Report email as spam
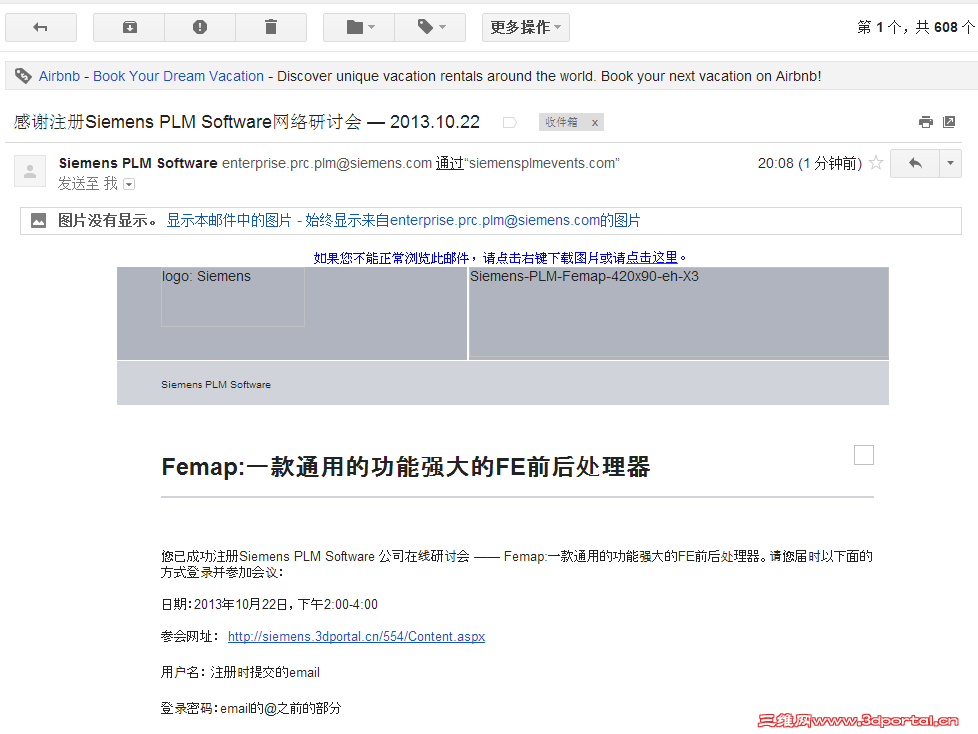978x734 pixels. 200,27
